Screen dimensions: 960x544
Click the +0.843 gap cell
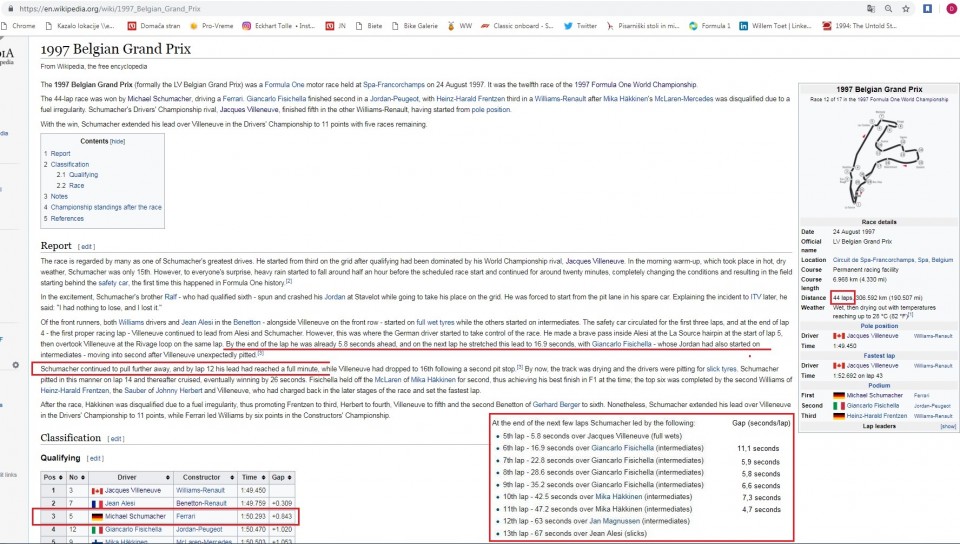tap(282, 516)
